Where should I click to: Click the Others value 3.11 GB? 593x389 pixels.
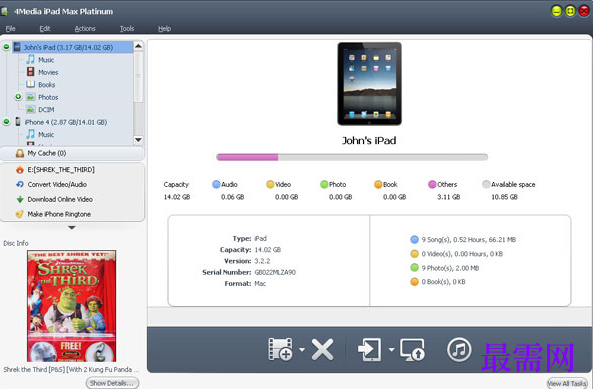pos(449,197)
